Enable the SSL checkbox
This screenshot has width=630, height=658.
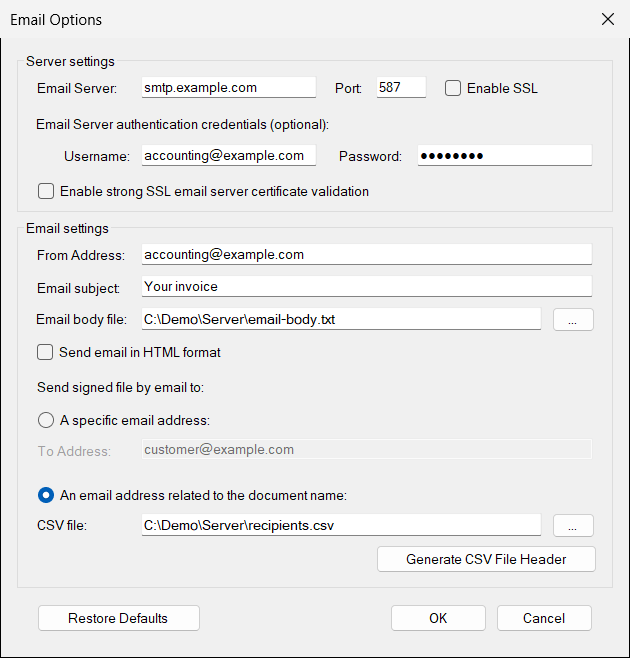453,88
